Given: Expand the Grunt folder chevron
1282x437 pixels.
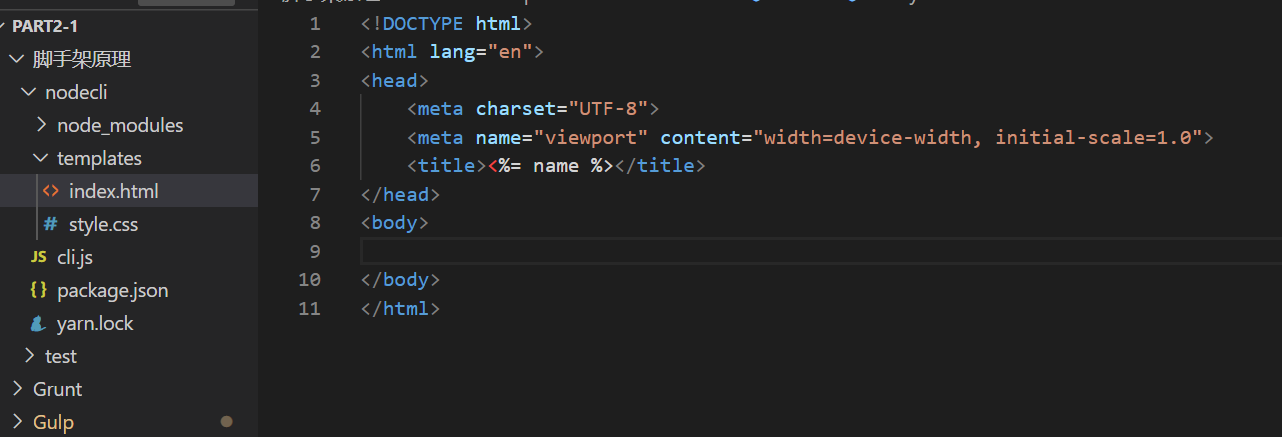Looking at the screenshot, I should point(17,389).
